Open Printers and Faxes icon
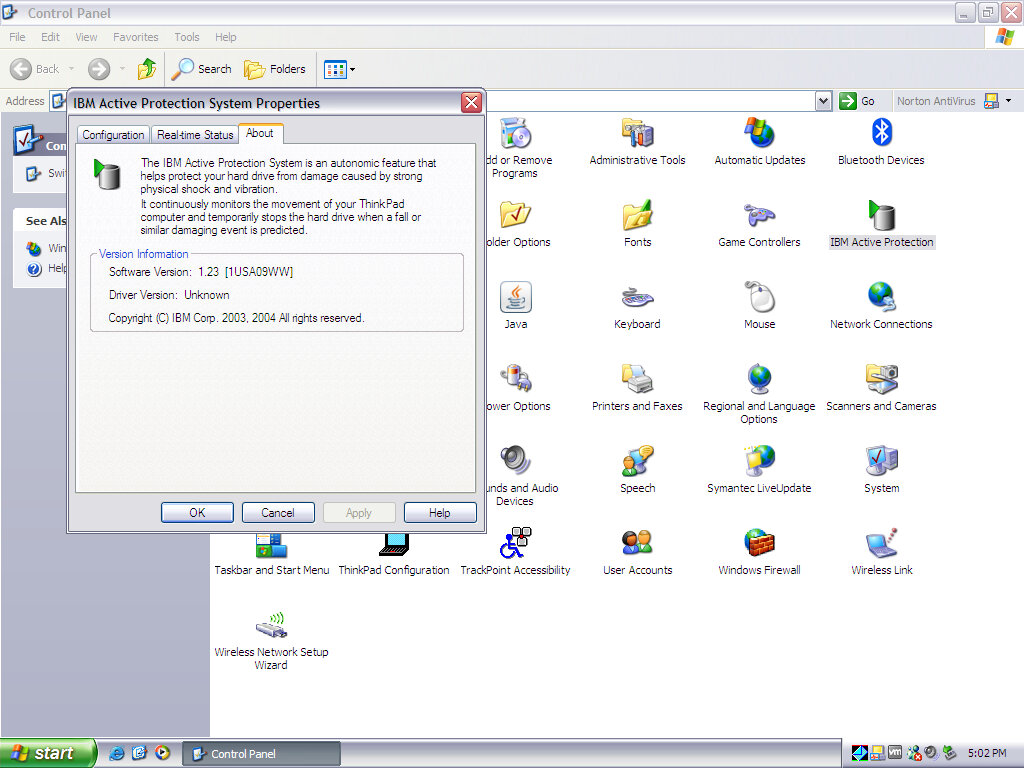 (x=637, y=379)
